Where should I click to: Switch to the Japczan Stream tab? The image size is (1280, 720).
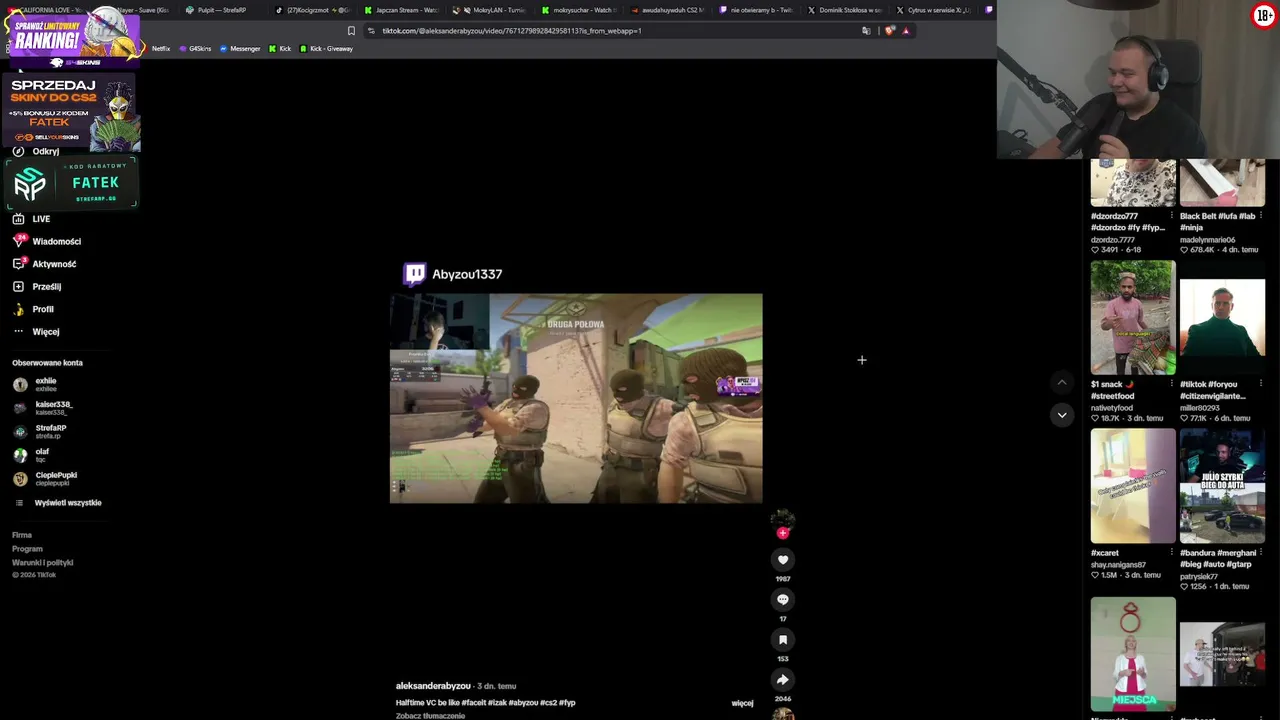(403, 10)
